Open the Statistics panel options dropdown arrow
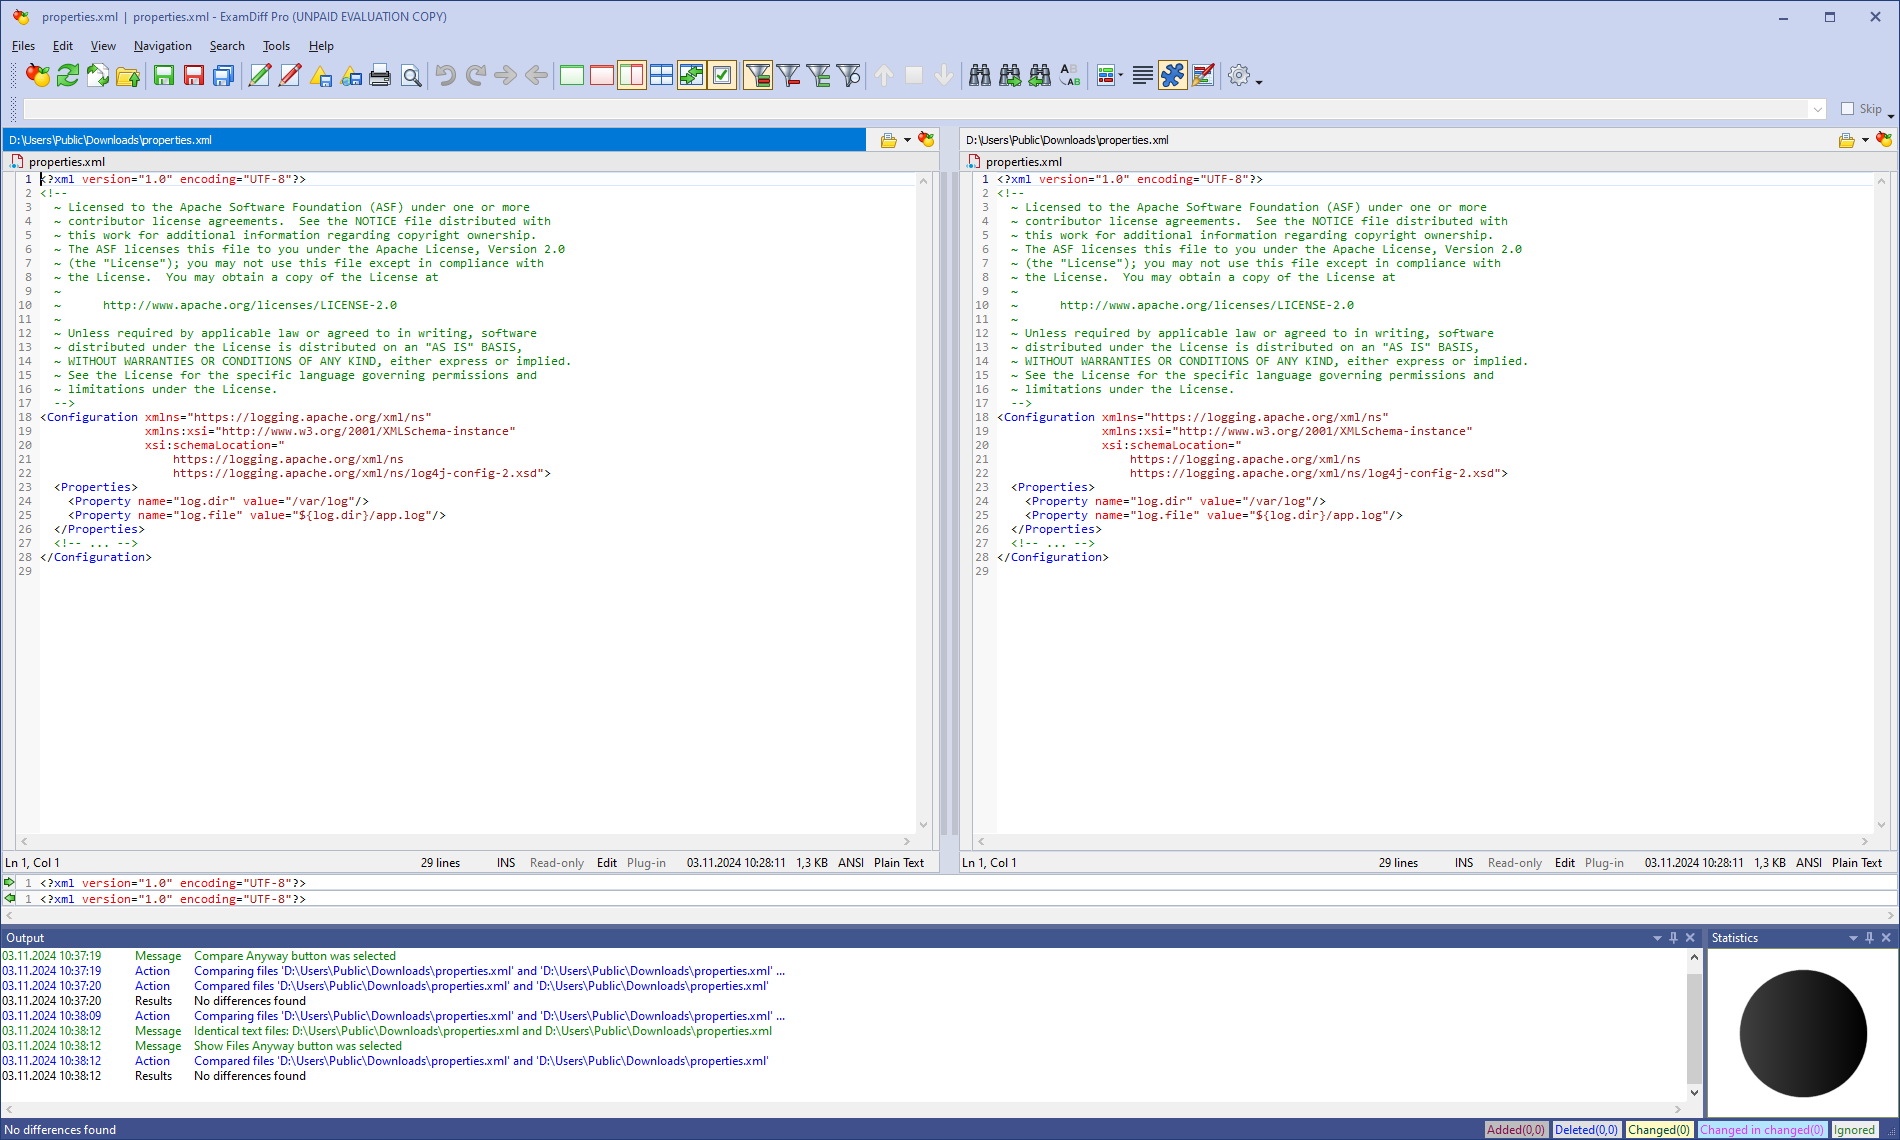This screenshot has height=1140, width=1900. tap(1853, 938)
